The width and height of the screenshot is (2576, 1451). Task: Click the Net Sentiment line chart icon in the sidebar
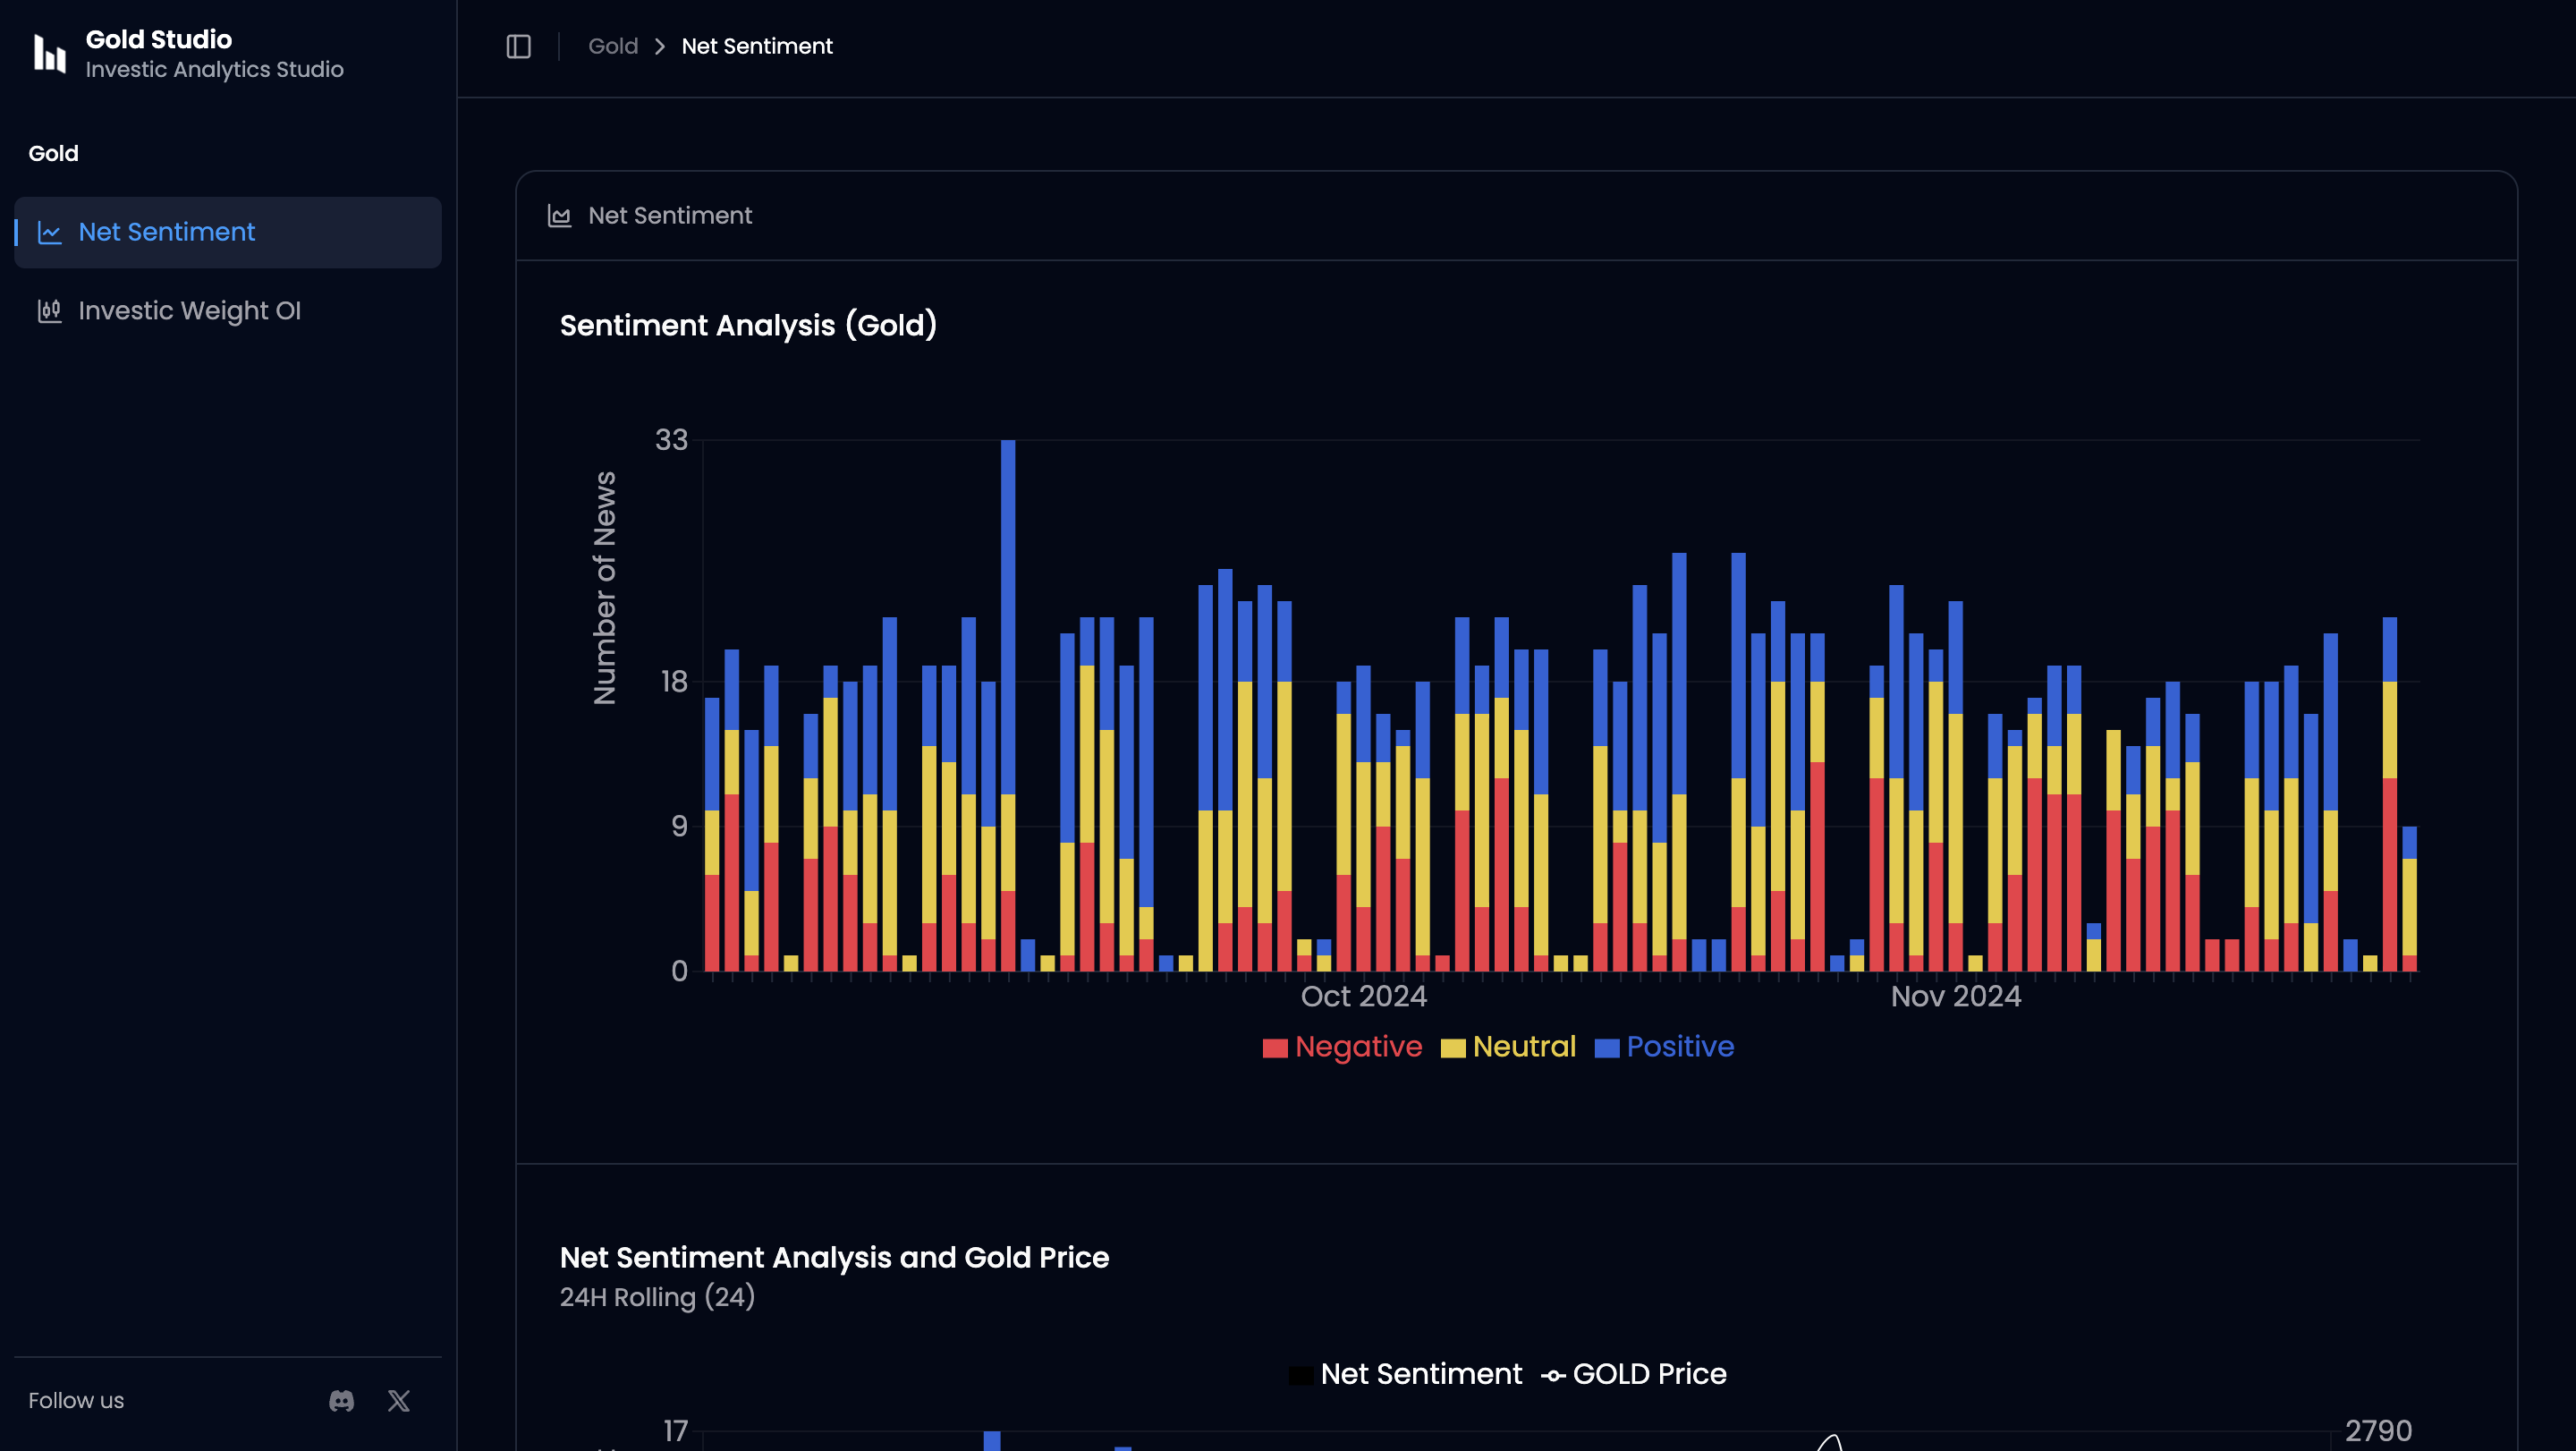(x=49, y=232)
